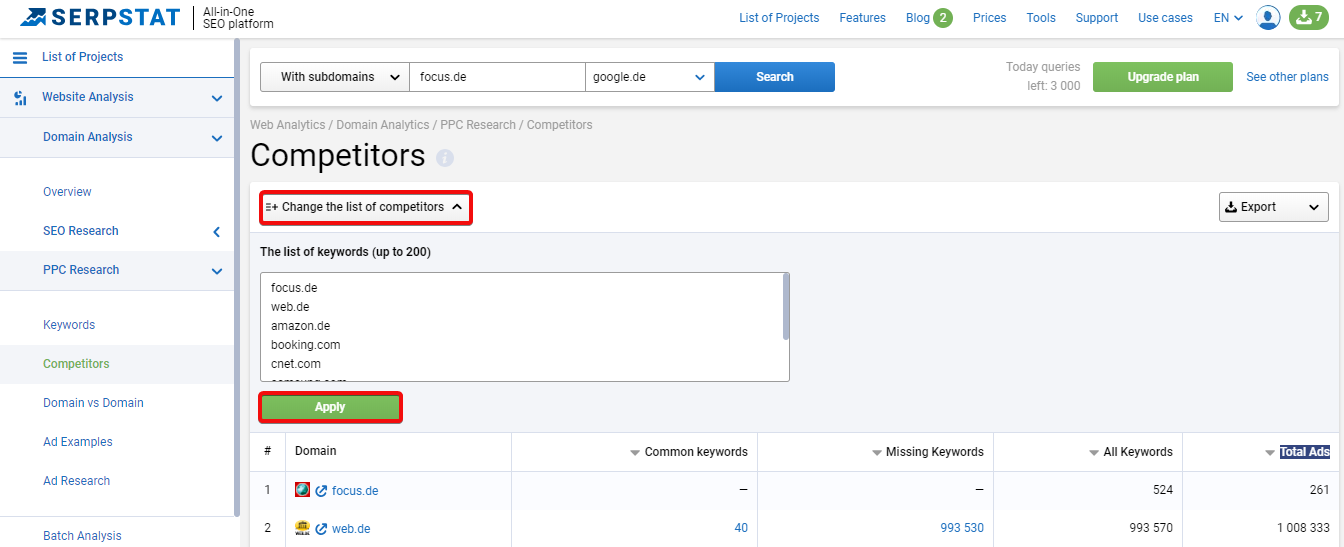Click amazon.de line in keywords list
The height and width of the screenshot is (547, 1344).
coord(301,326)
